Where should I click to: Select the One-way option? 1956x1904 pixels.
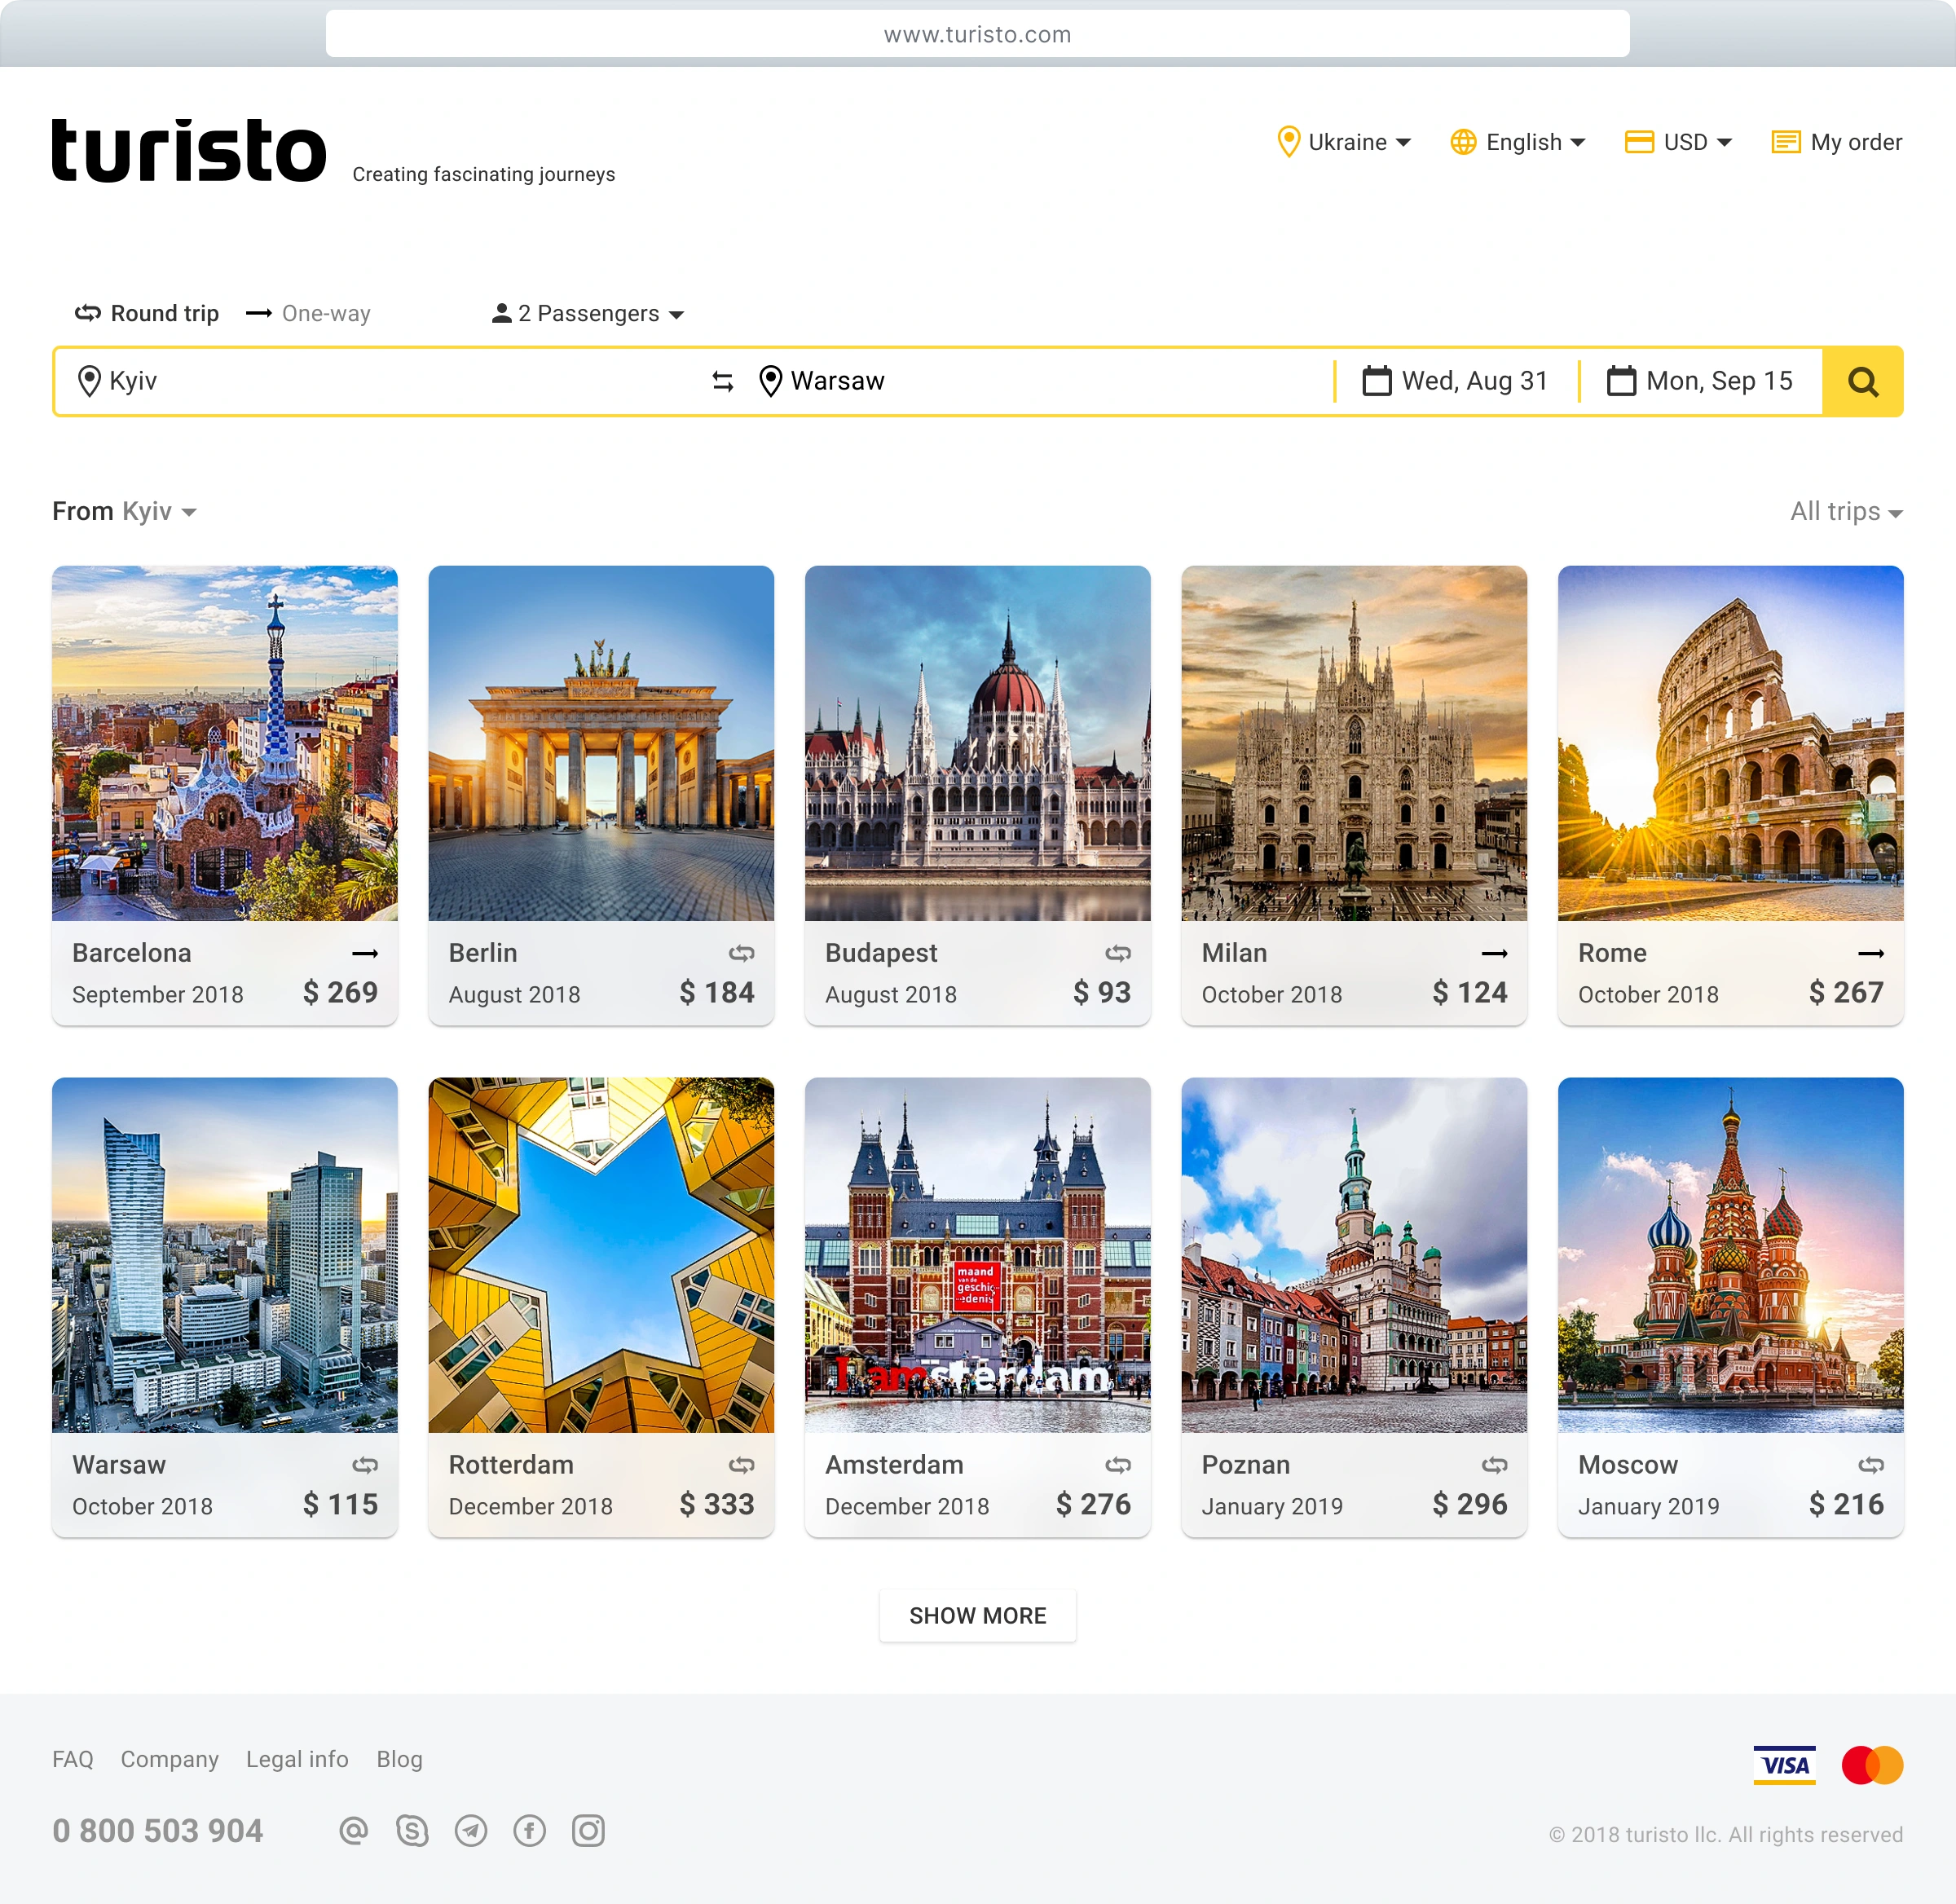(308, 313)
